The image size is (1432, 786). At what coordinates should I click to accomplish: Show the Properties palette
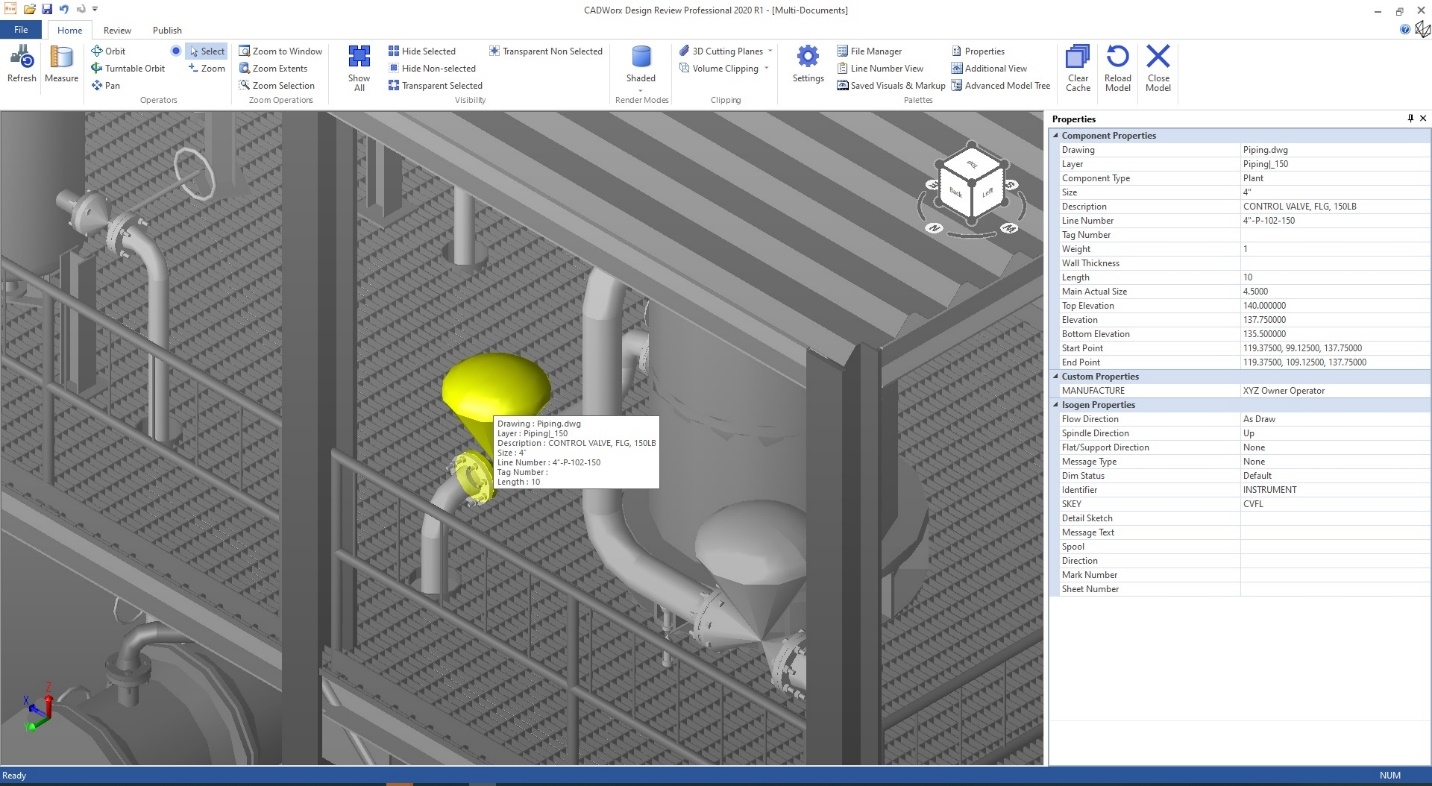click(x=978, y=51)
